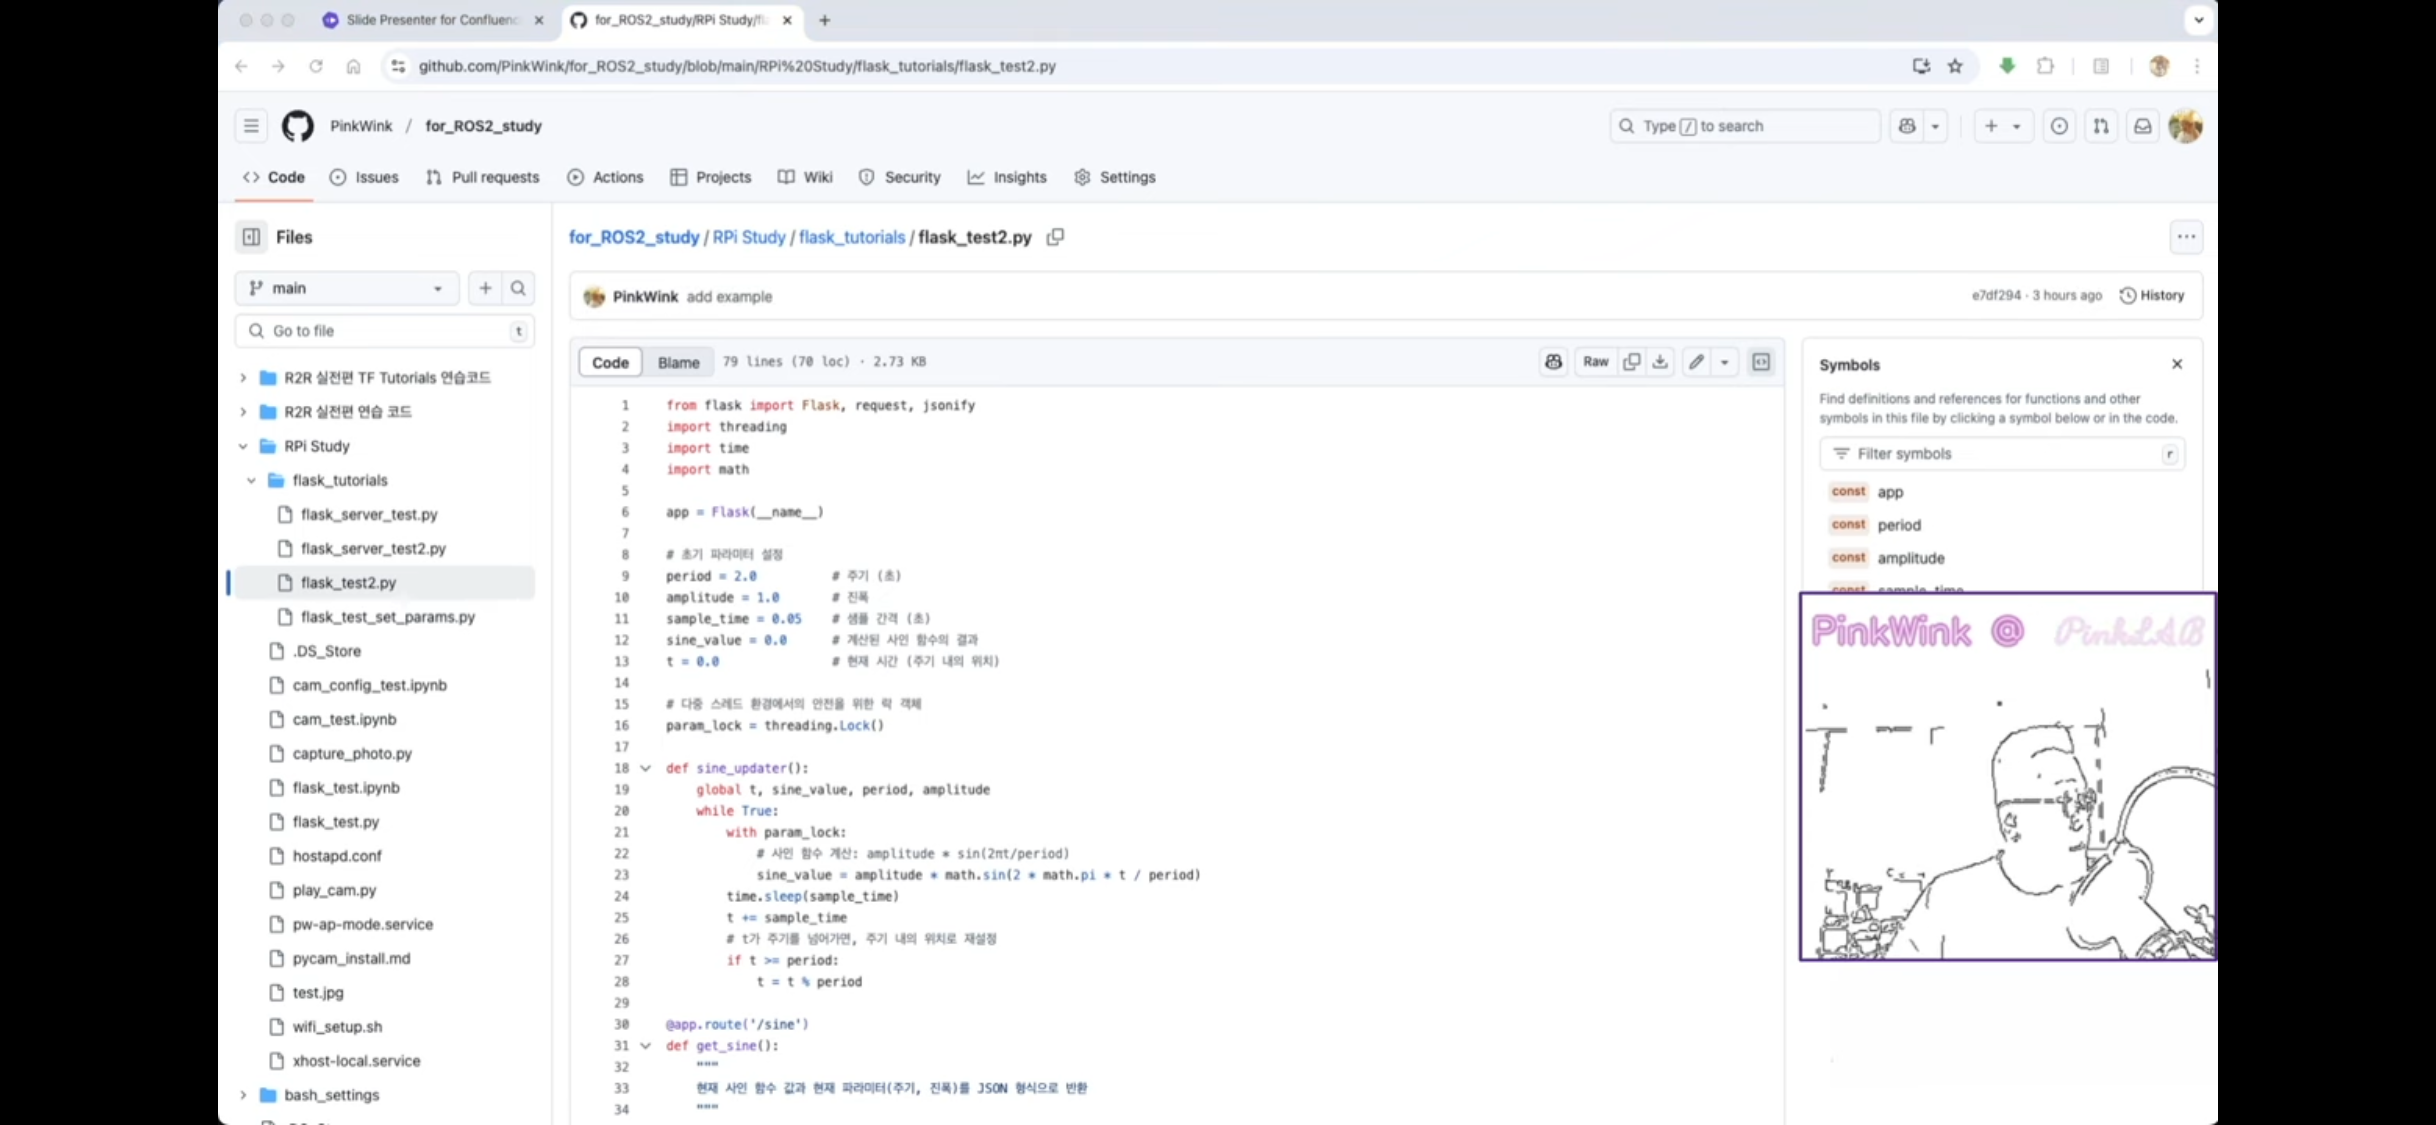Screen dimensions: 2436x1125
Task: Go back in browser history
Action: [x=241, y=66]
